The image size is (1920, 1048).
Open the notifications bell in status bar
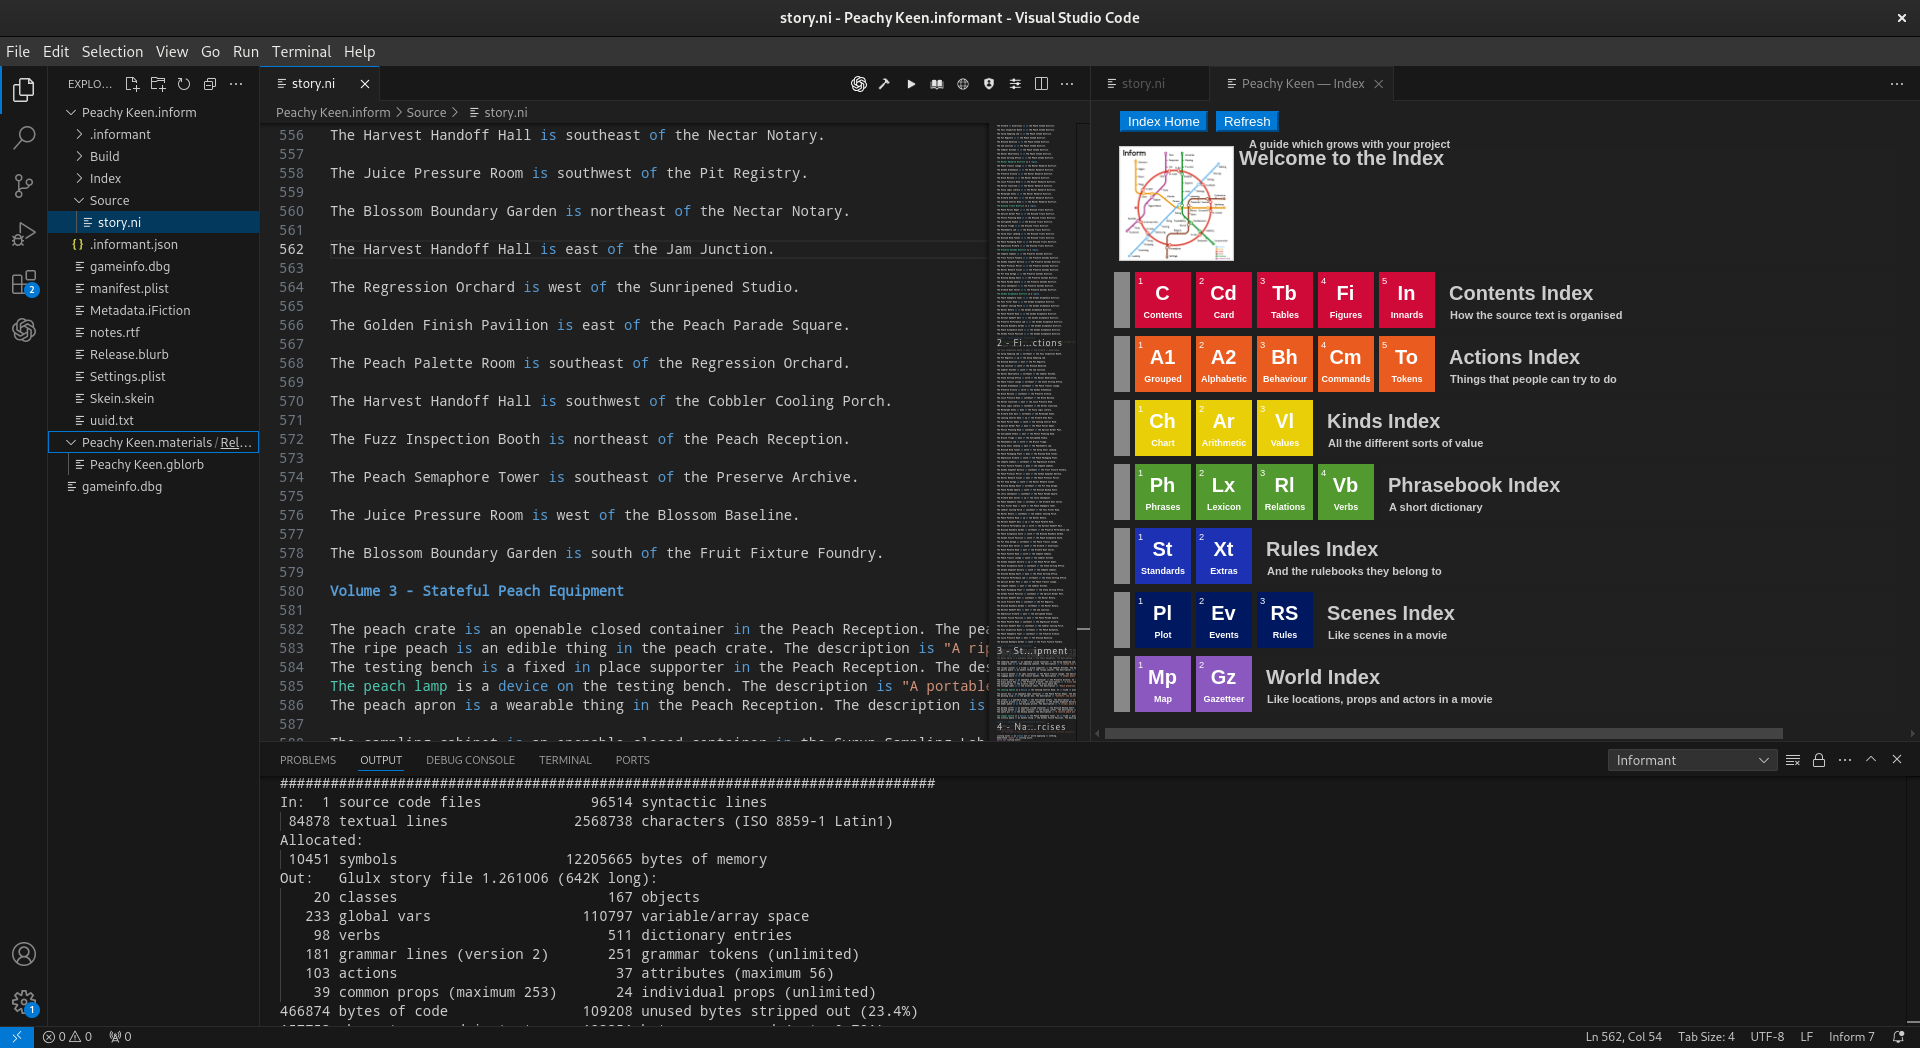1898,1037
